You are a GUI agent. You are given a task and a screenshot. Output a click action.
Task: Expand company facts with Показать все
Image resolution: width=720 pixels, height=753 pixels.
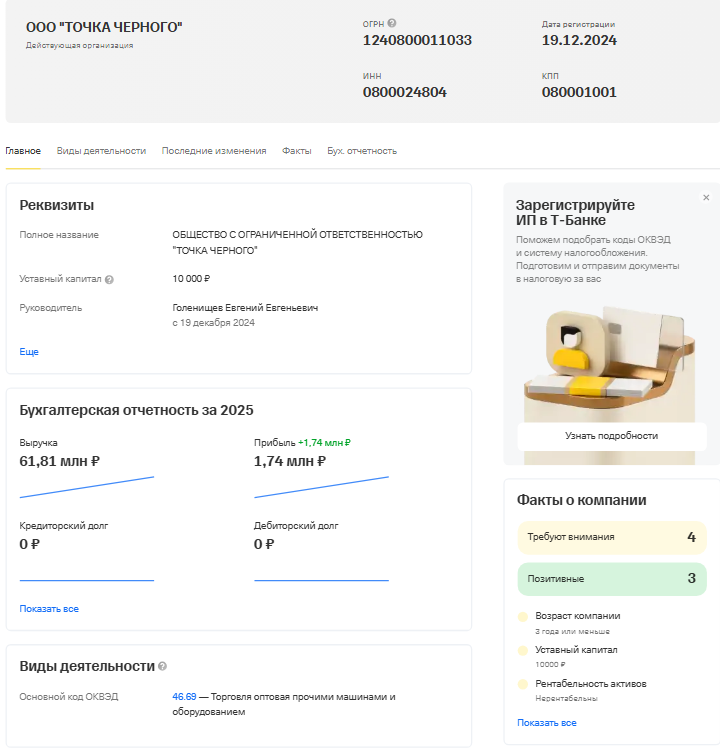[546, 723]
